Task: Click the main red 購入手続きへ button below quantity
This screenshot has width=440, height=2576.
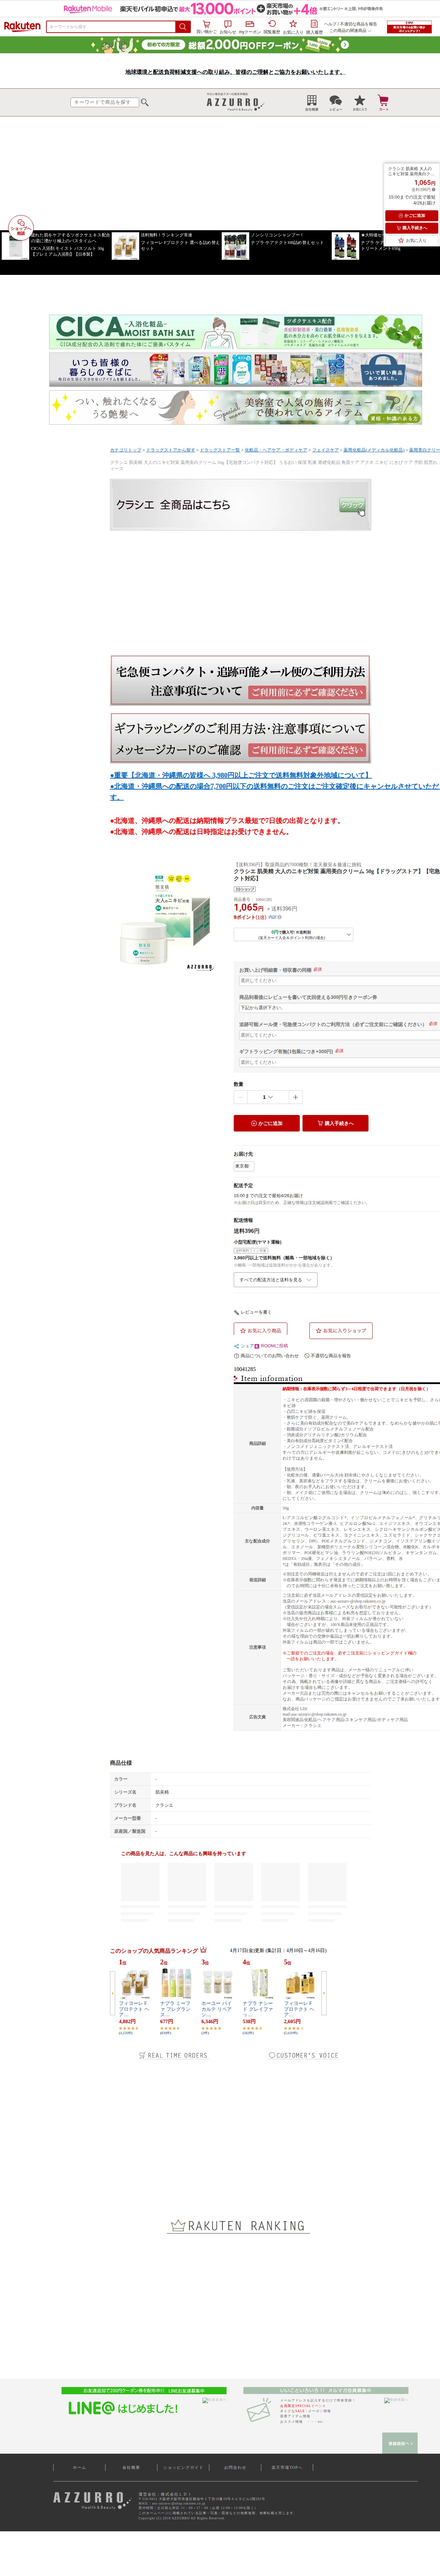Action: click(336, 1123)
